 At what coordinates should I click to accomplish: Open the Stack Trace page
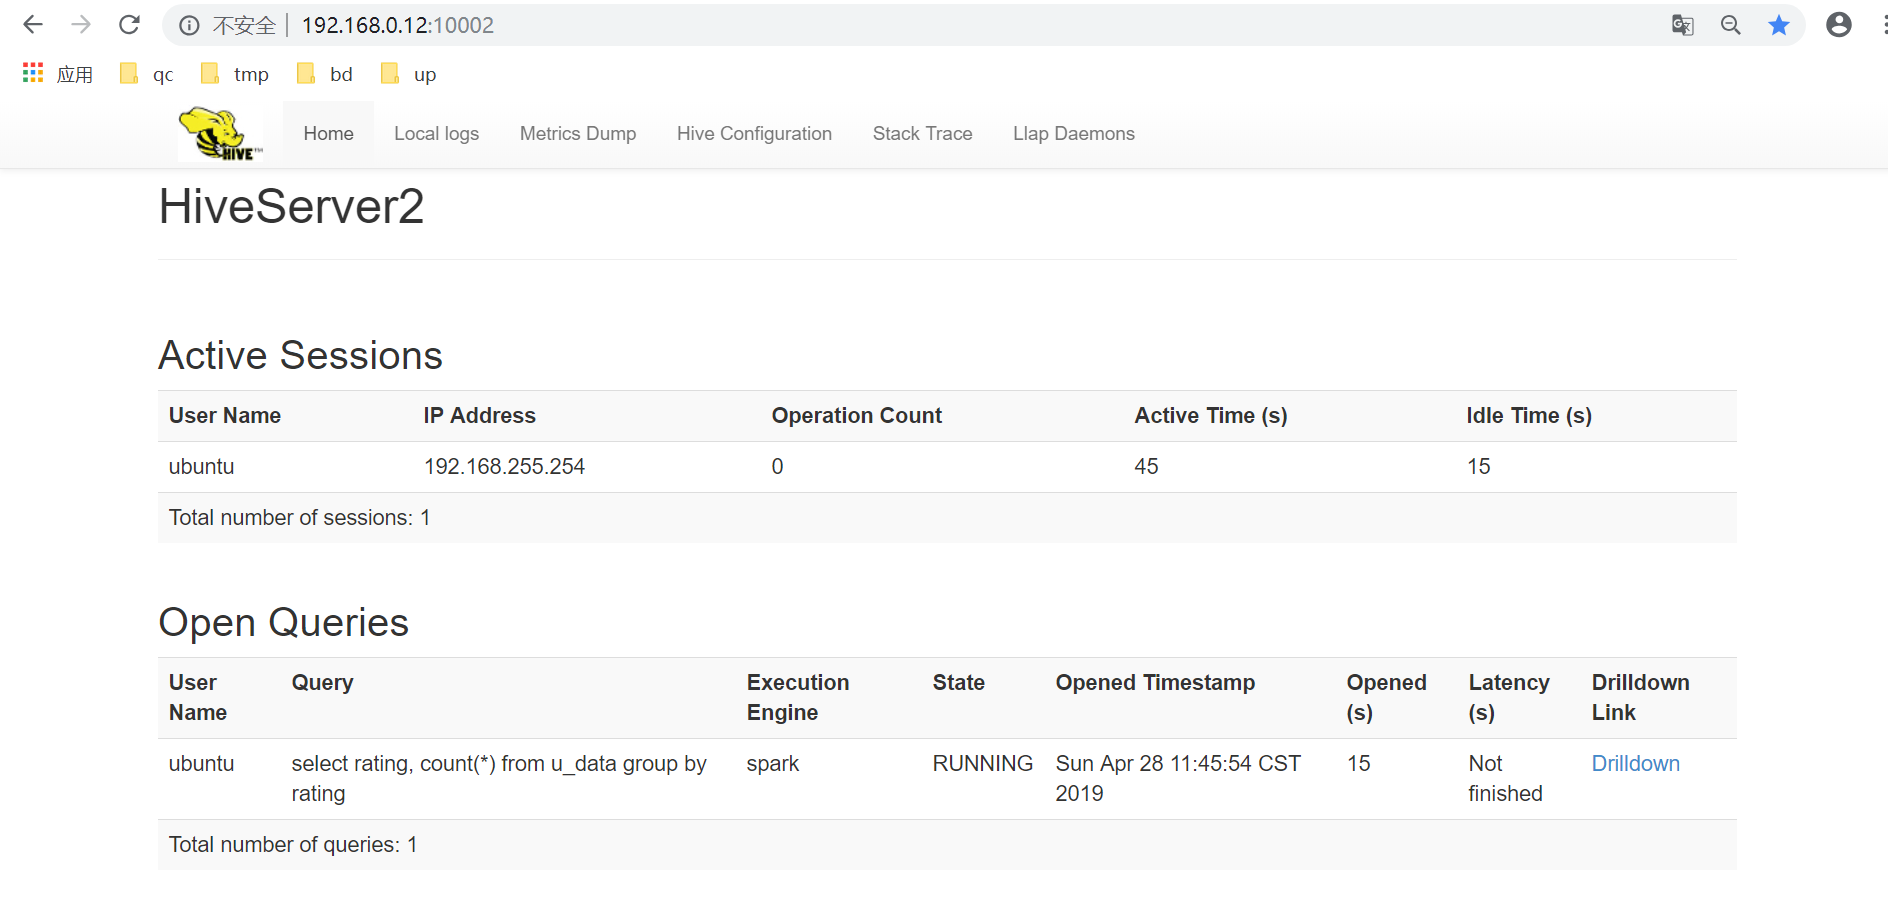click(x=922, y=134)
